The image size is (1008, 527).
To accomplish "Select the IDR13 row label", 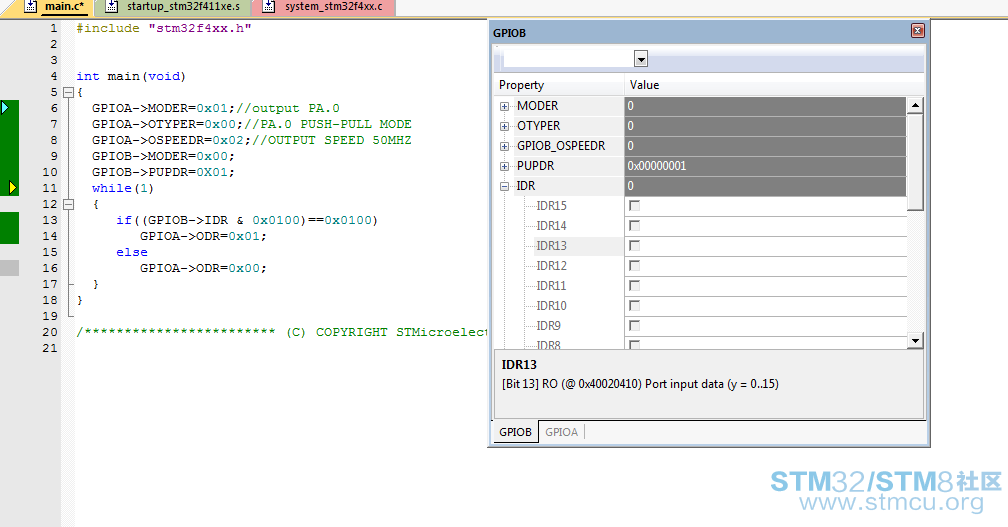I will (552, 246).
